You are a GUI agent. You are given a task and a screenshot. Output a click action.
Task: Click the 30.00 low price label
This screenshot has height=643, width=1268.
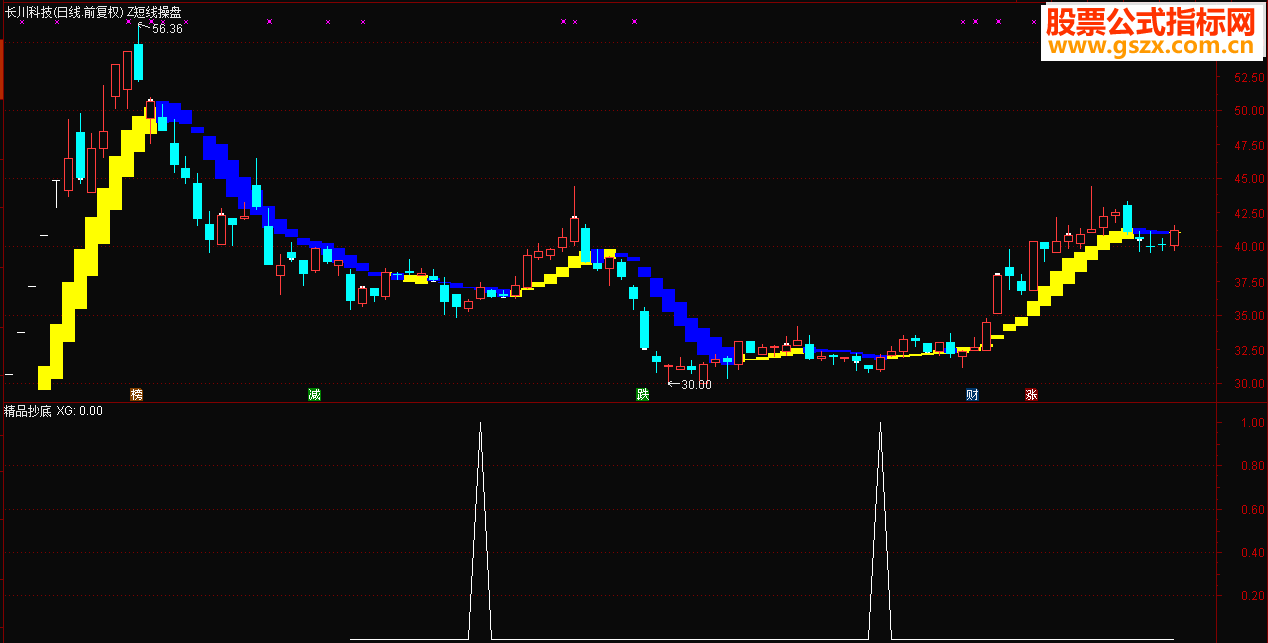(x=697, y=385)
